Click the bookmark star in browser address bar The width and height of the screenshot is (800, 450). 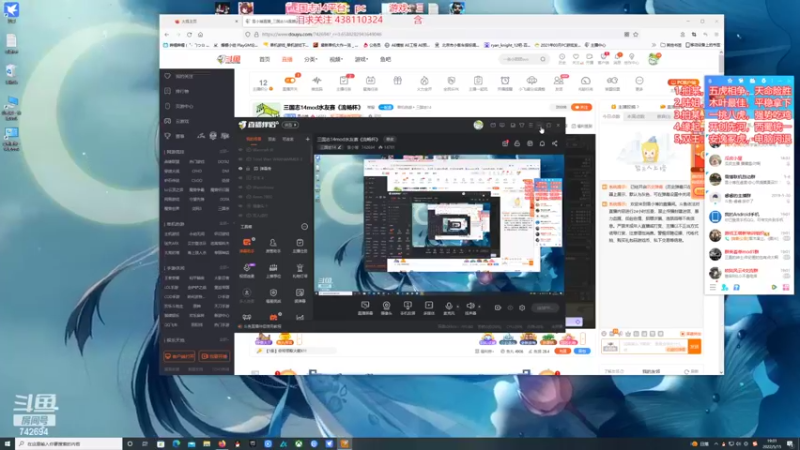(x=636, y=34)
